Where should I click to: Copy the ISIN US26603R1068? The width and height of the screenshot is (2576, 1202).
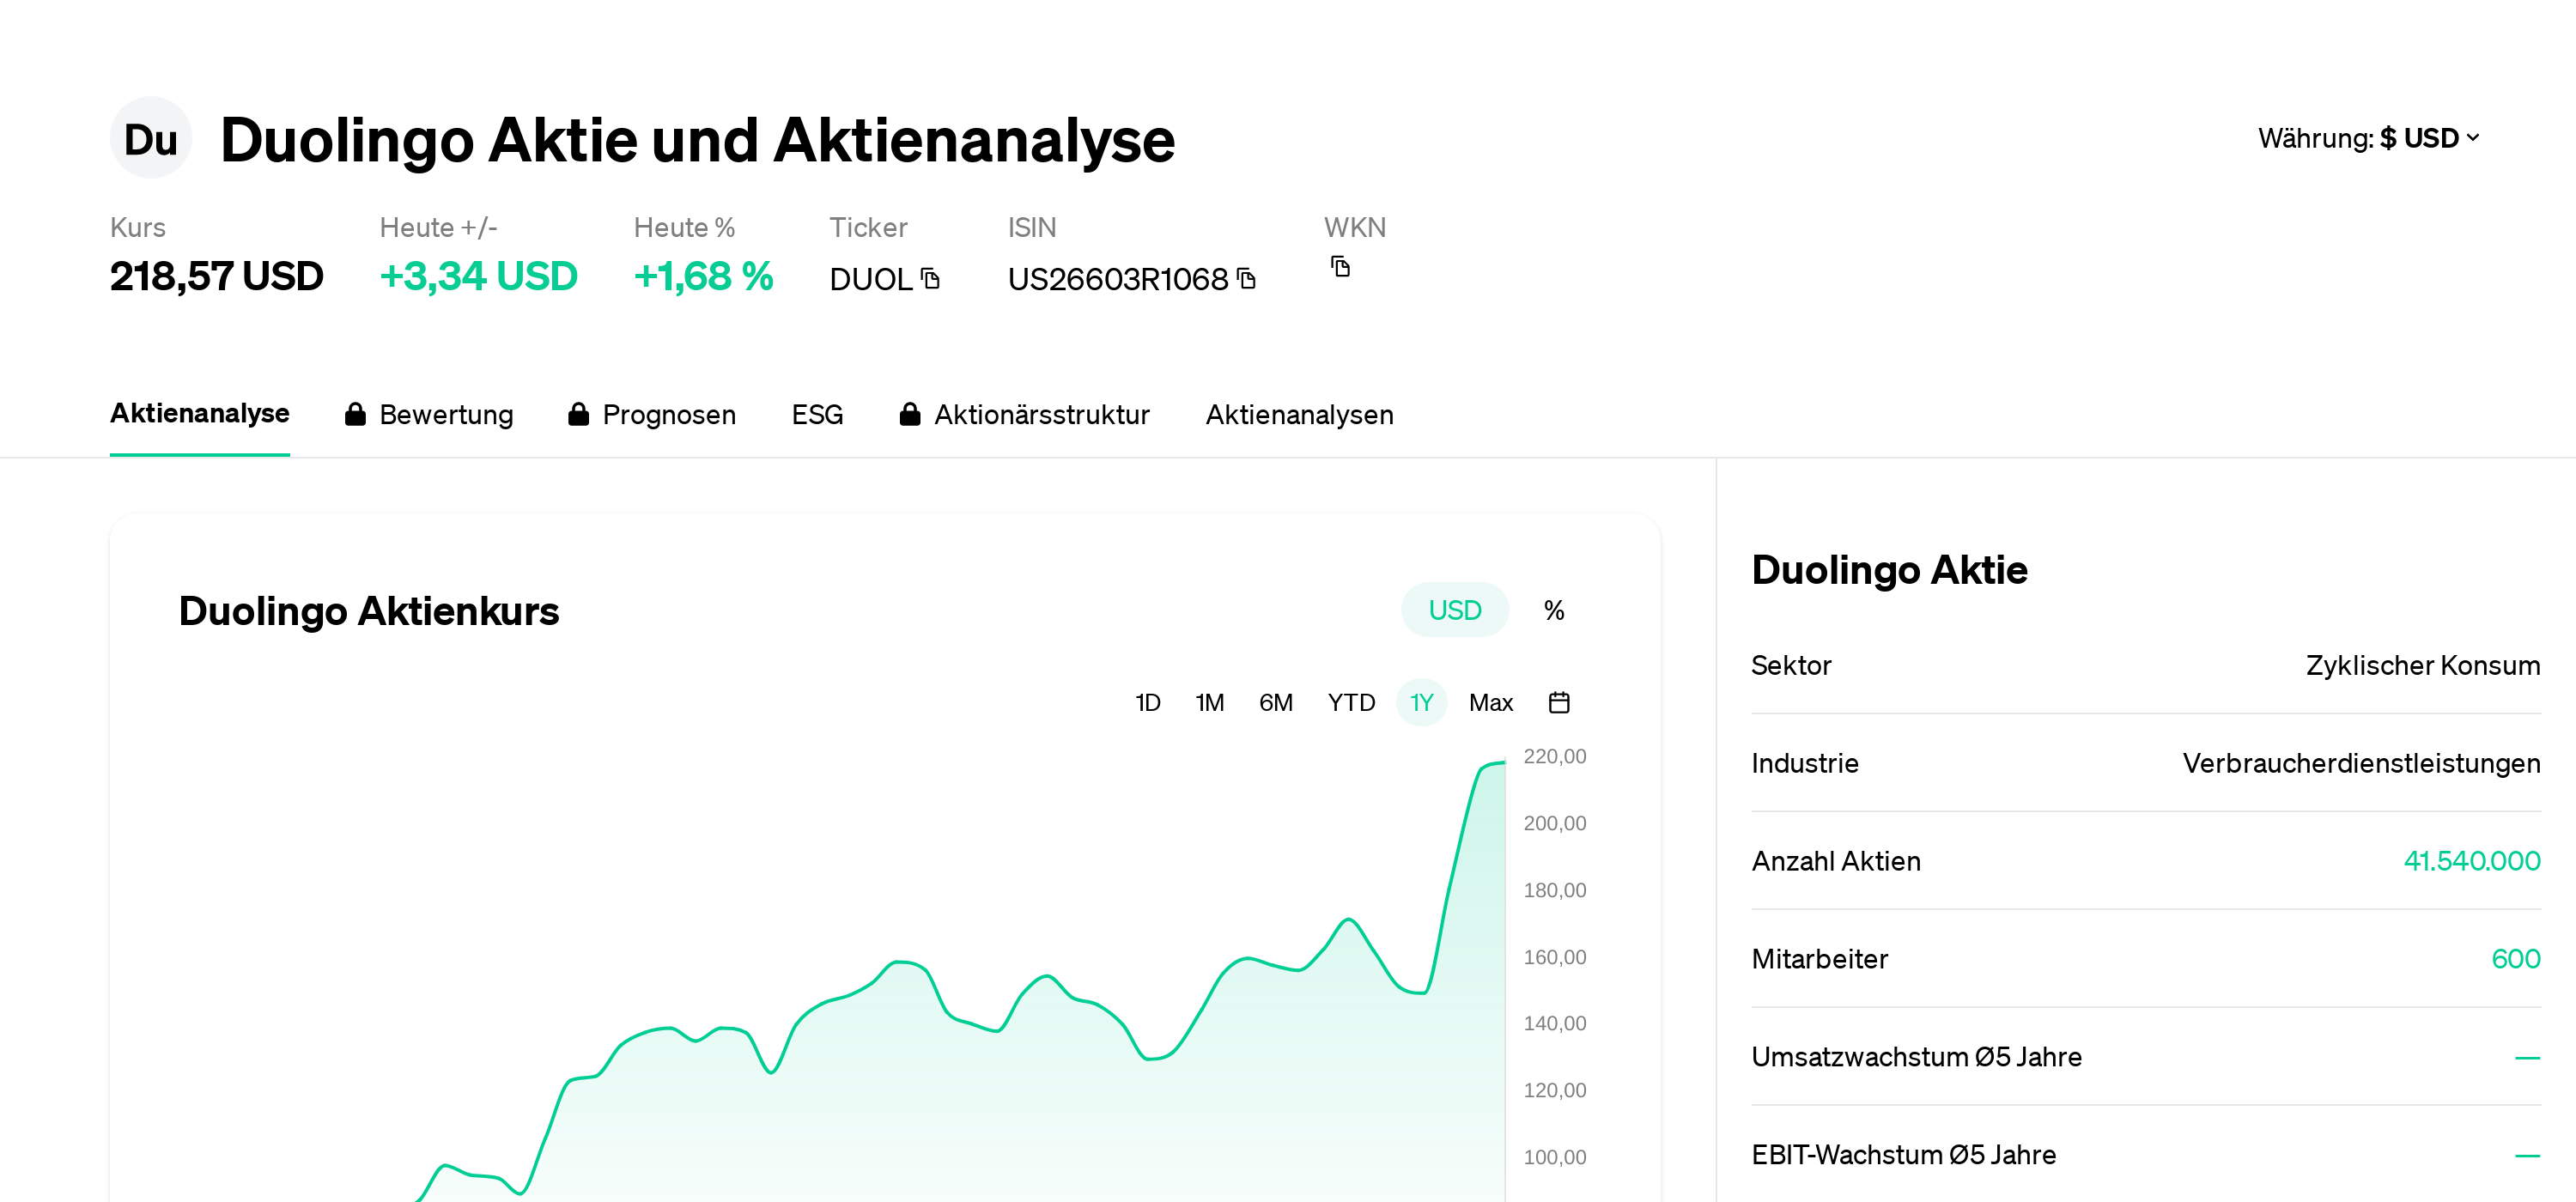pyautogui.click(x=1246, y=278)
